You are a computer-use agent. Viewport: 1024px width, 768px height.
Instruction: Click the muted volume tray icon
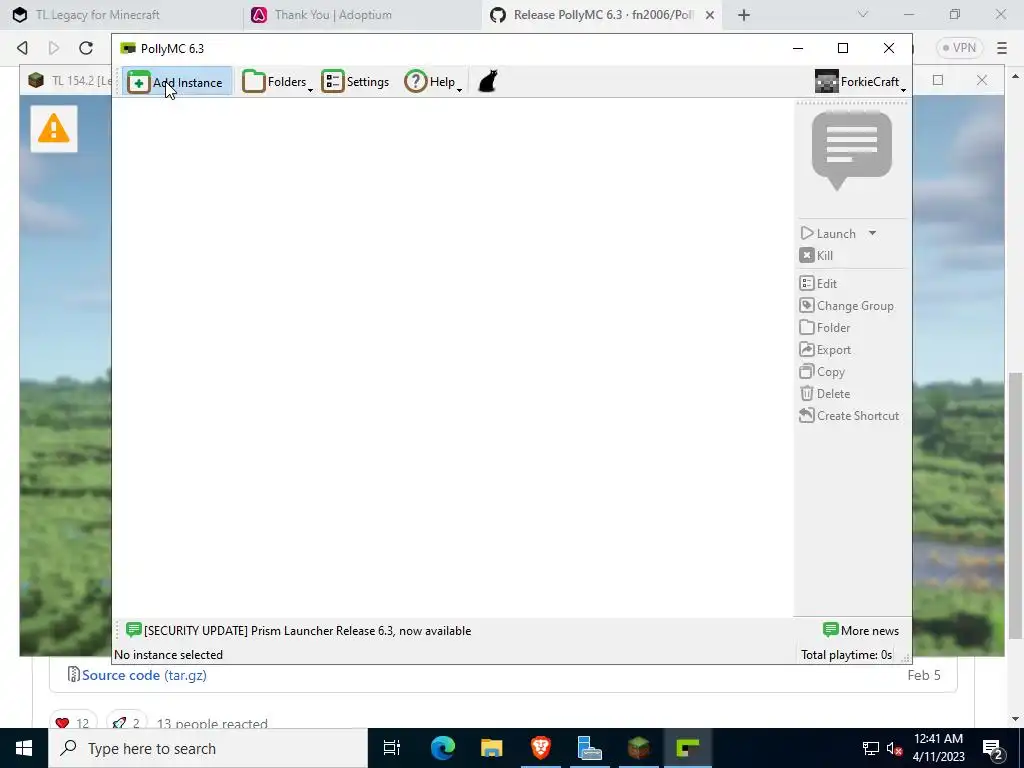[894, 748]
